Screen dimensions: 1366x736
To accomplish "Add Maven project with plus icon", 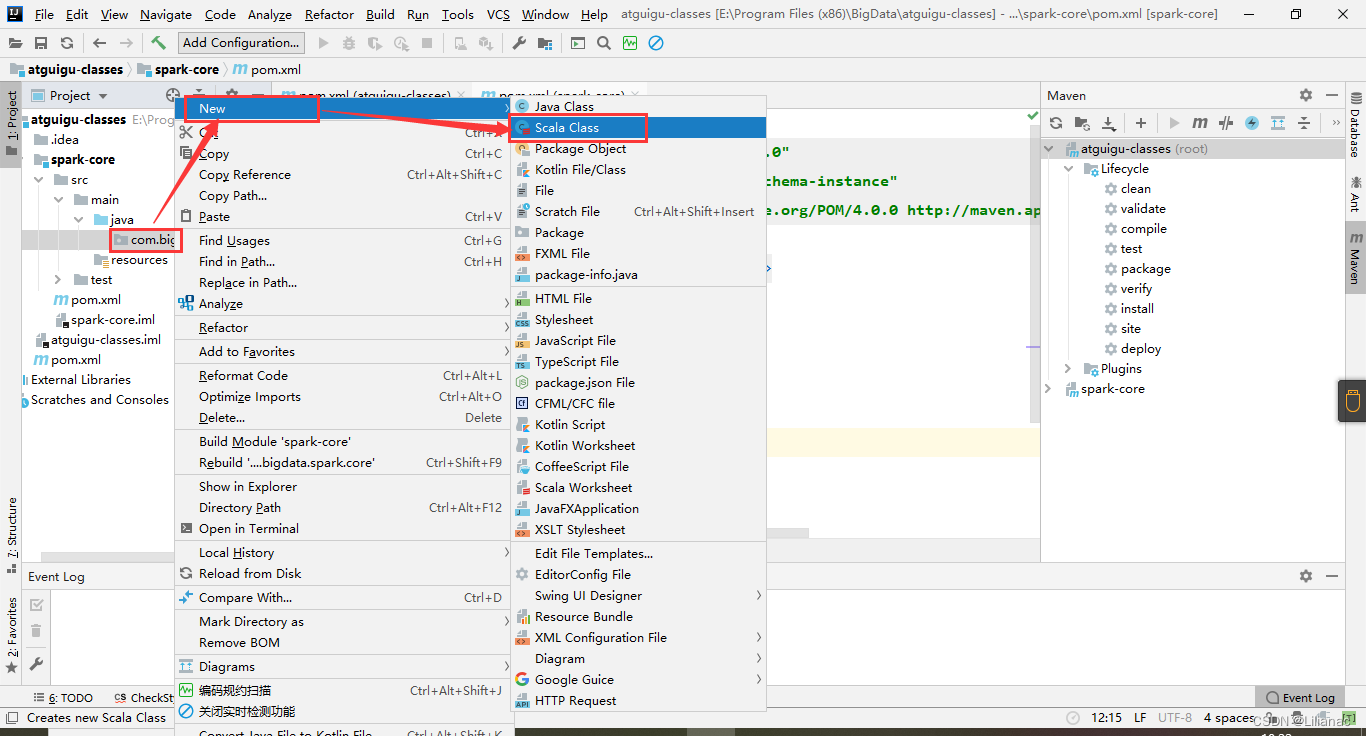I will click(1141, 123).
